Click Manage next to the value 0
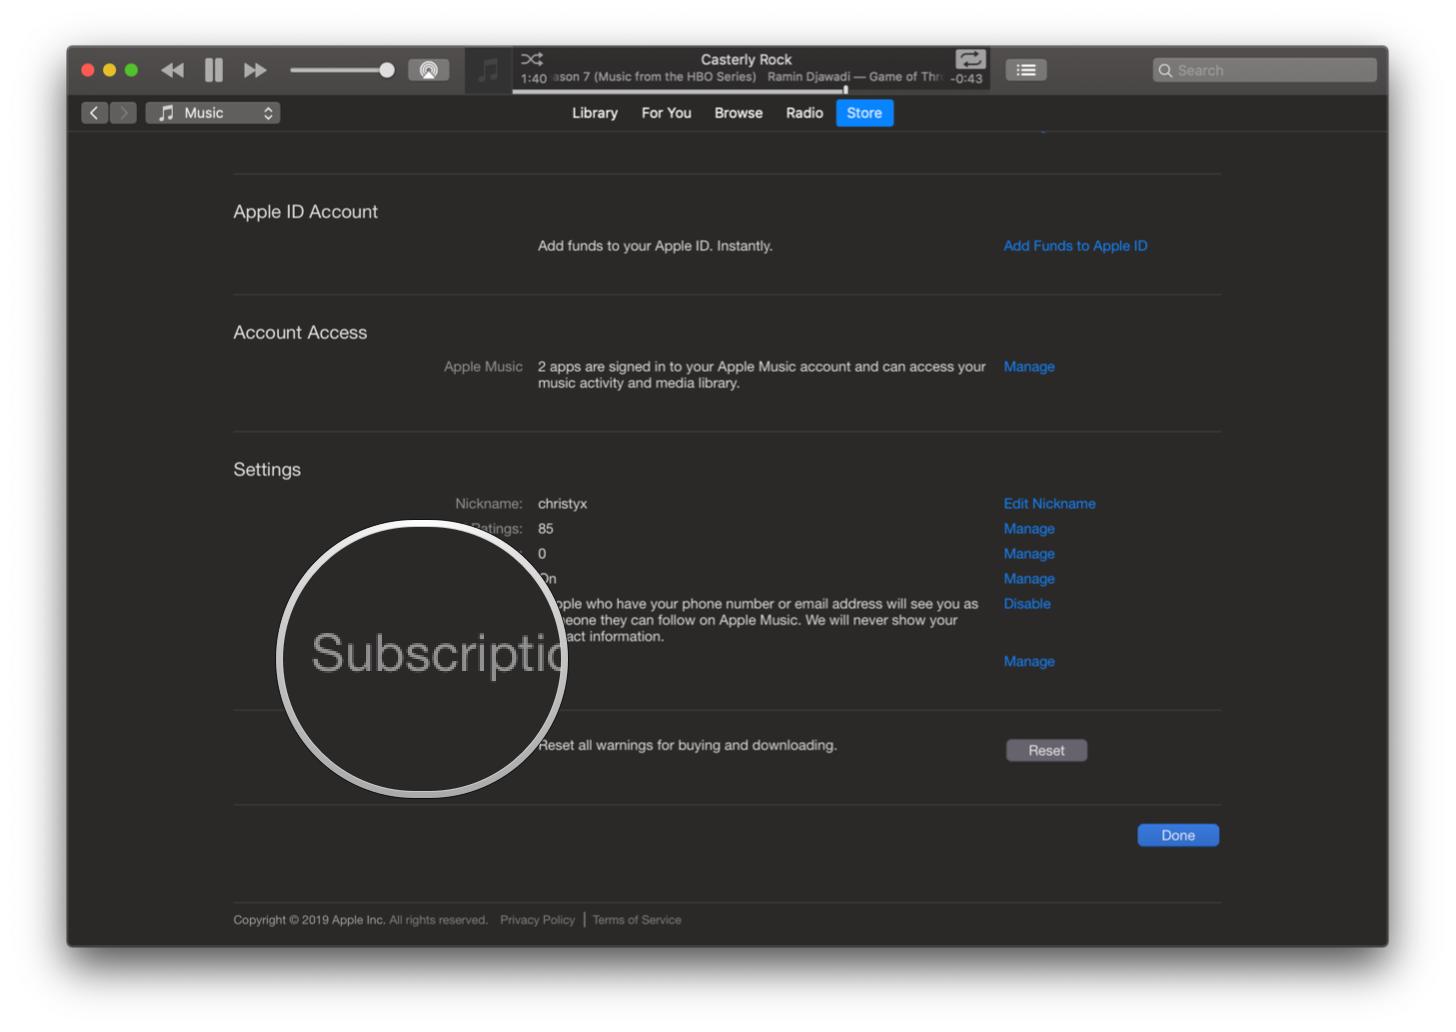Screen dimensions: 1456x1032 tap(1029, 554)
